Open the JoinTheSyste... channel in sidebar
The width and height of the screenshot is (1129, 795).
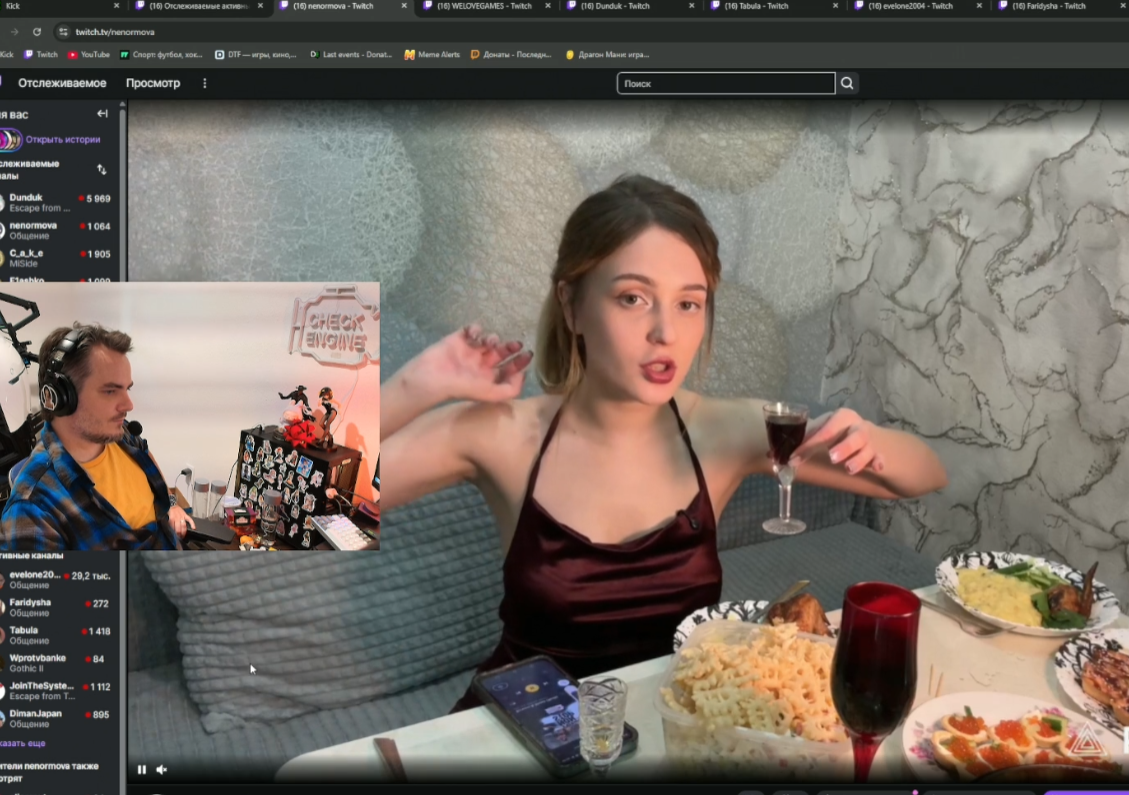[x=58, y=691]
